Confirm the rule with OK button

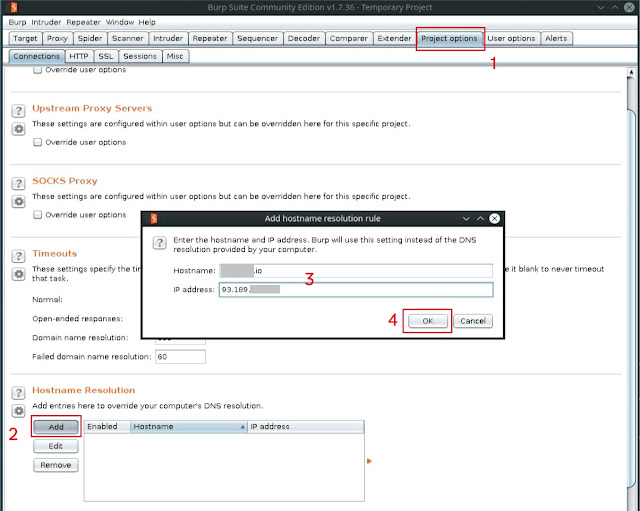click(x=427, y=321)
